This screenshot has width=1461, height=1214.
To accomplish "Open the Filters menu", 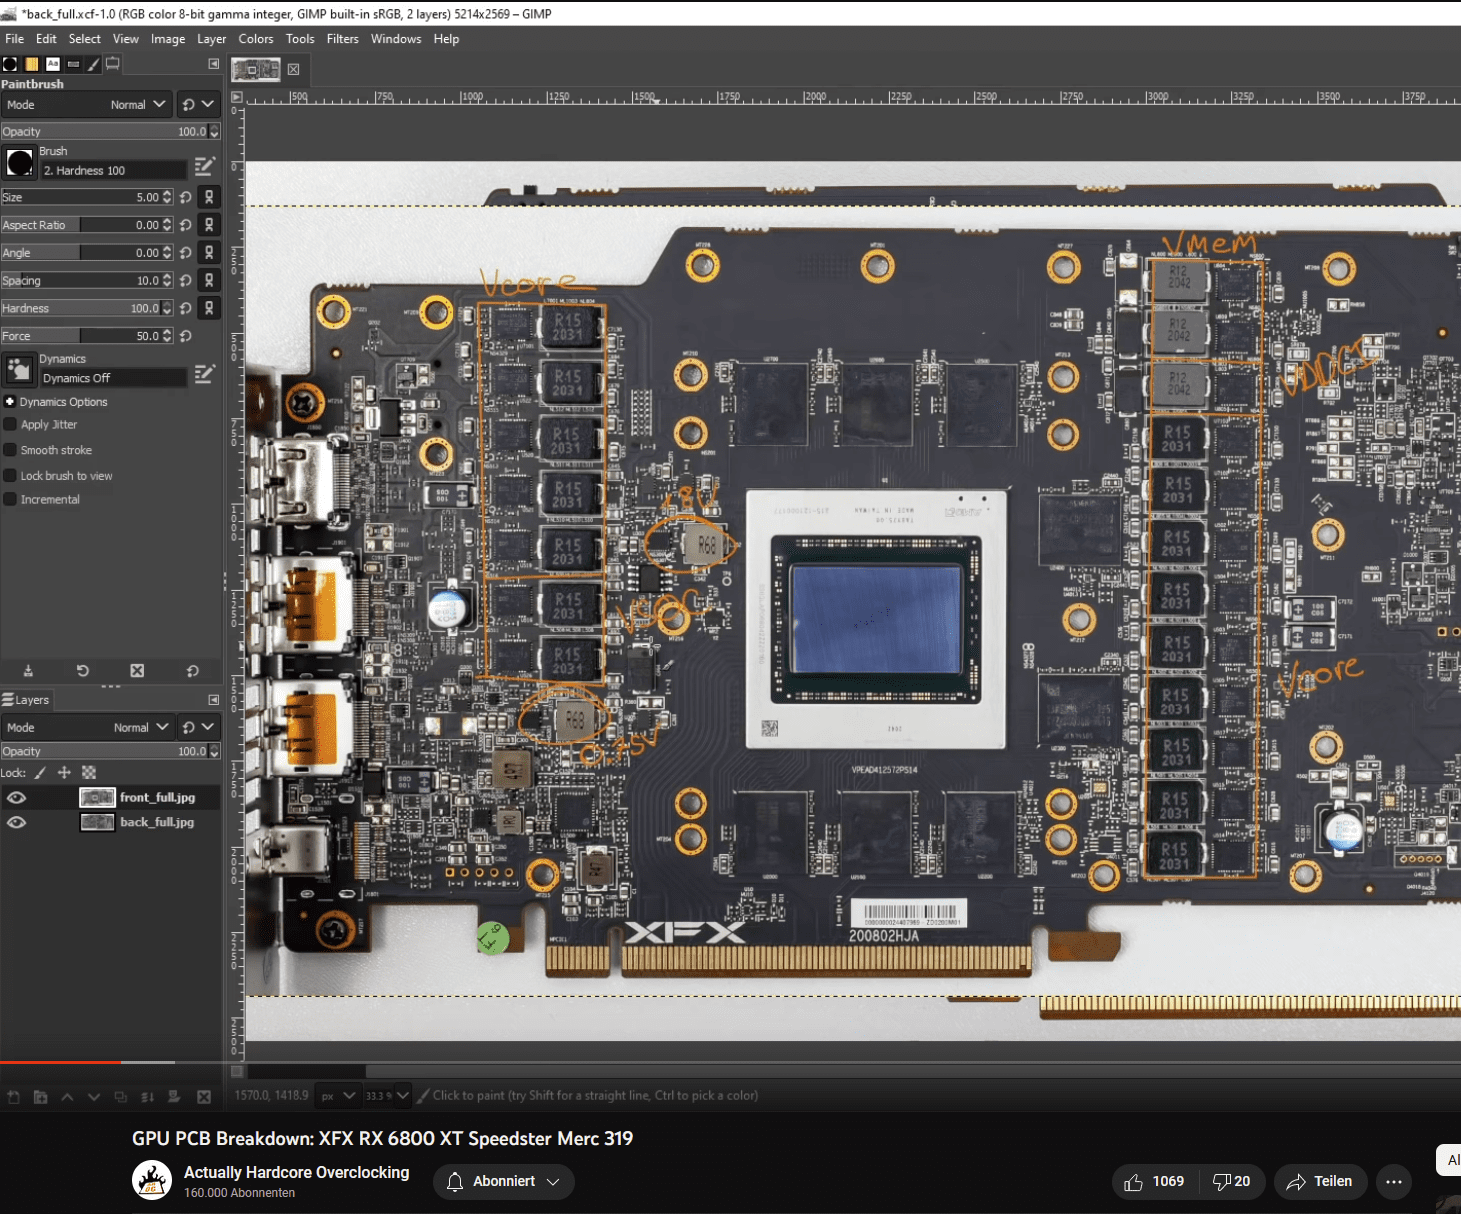I will [343, 39].
